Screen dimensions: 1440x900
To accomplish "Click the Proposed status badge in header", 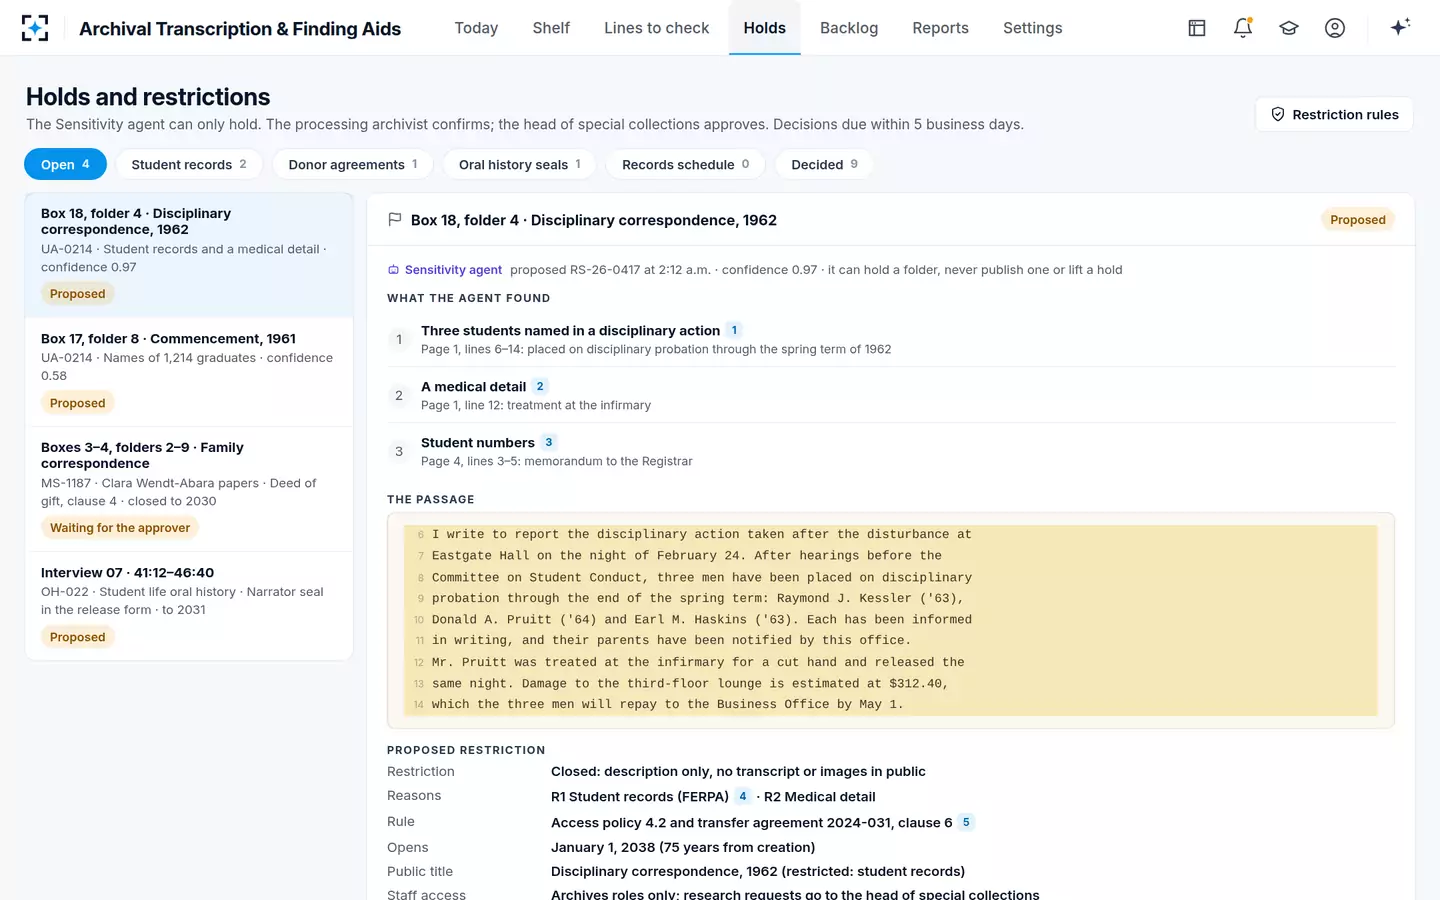I will (x=1358, y=220).
